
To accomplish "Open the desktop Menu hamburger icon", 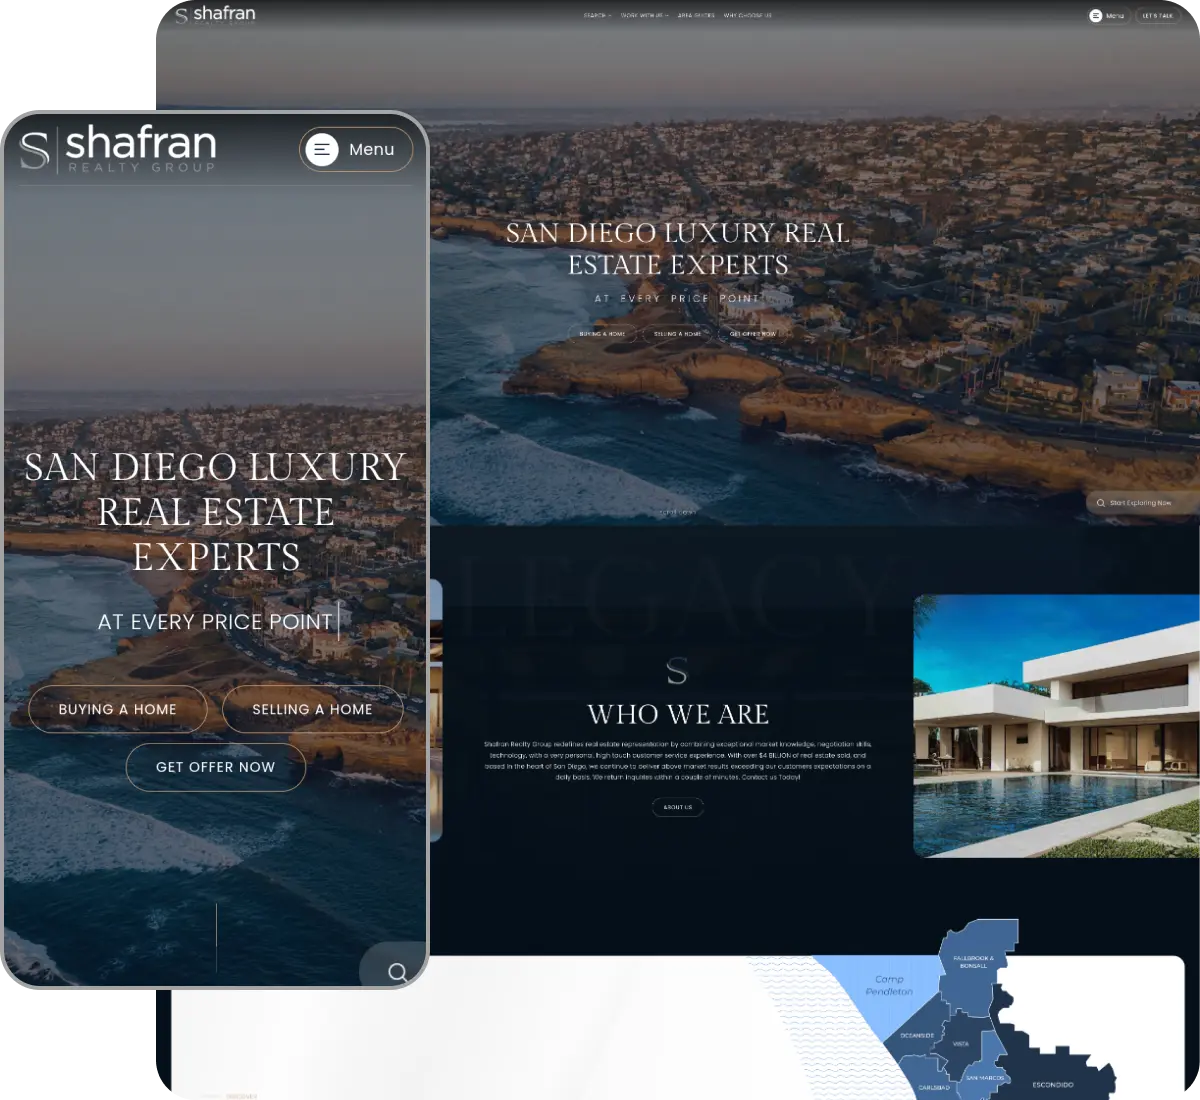I will coord(1096,16).
